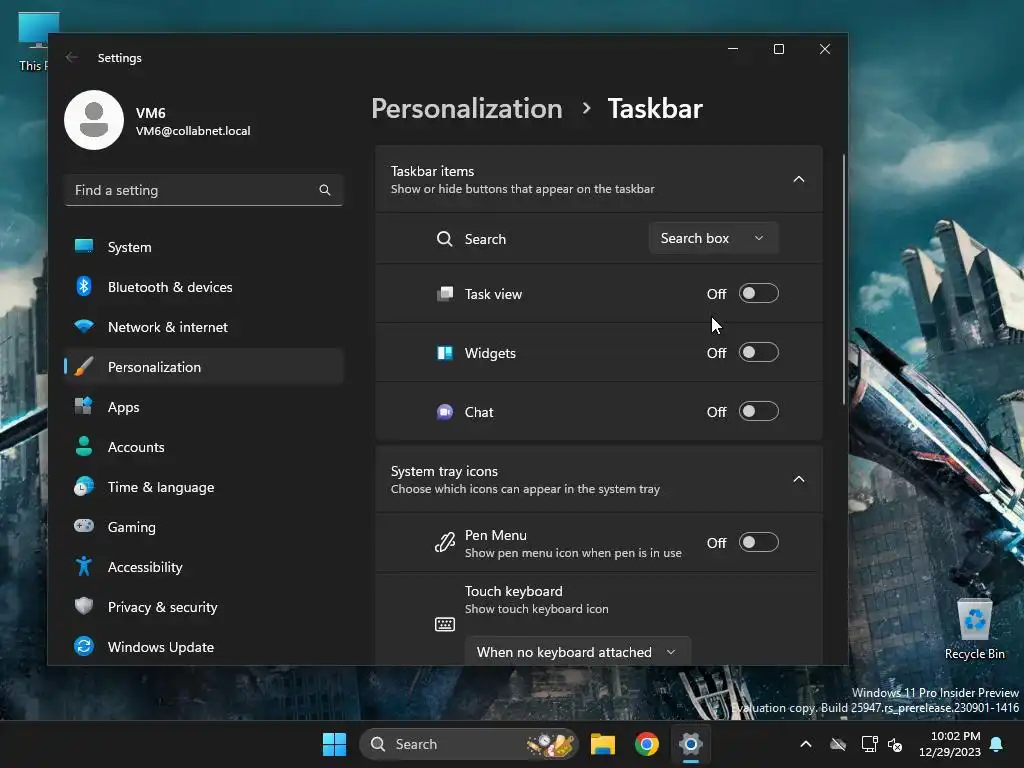Click the Widgets icon
The width and height of the screenshot is (1024, 768).
[x=445, y=353]
